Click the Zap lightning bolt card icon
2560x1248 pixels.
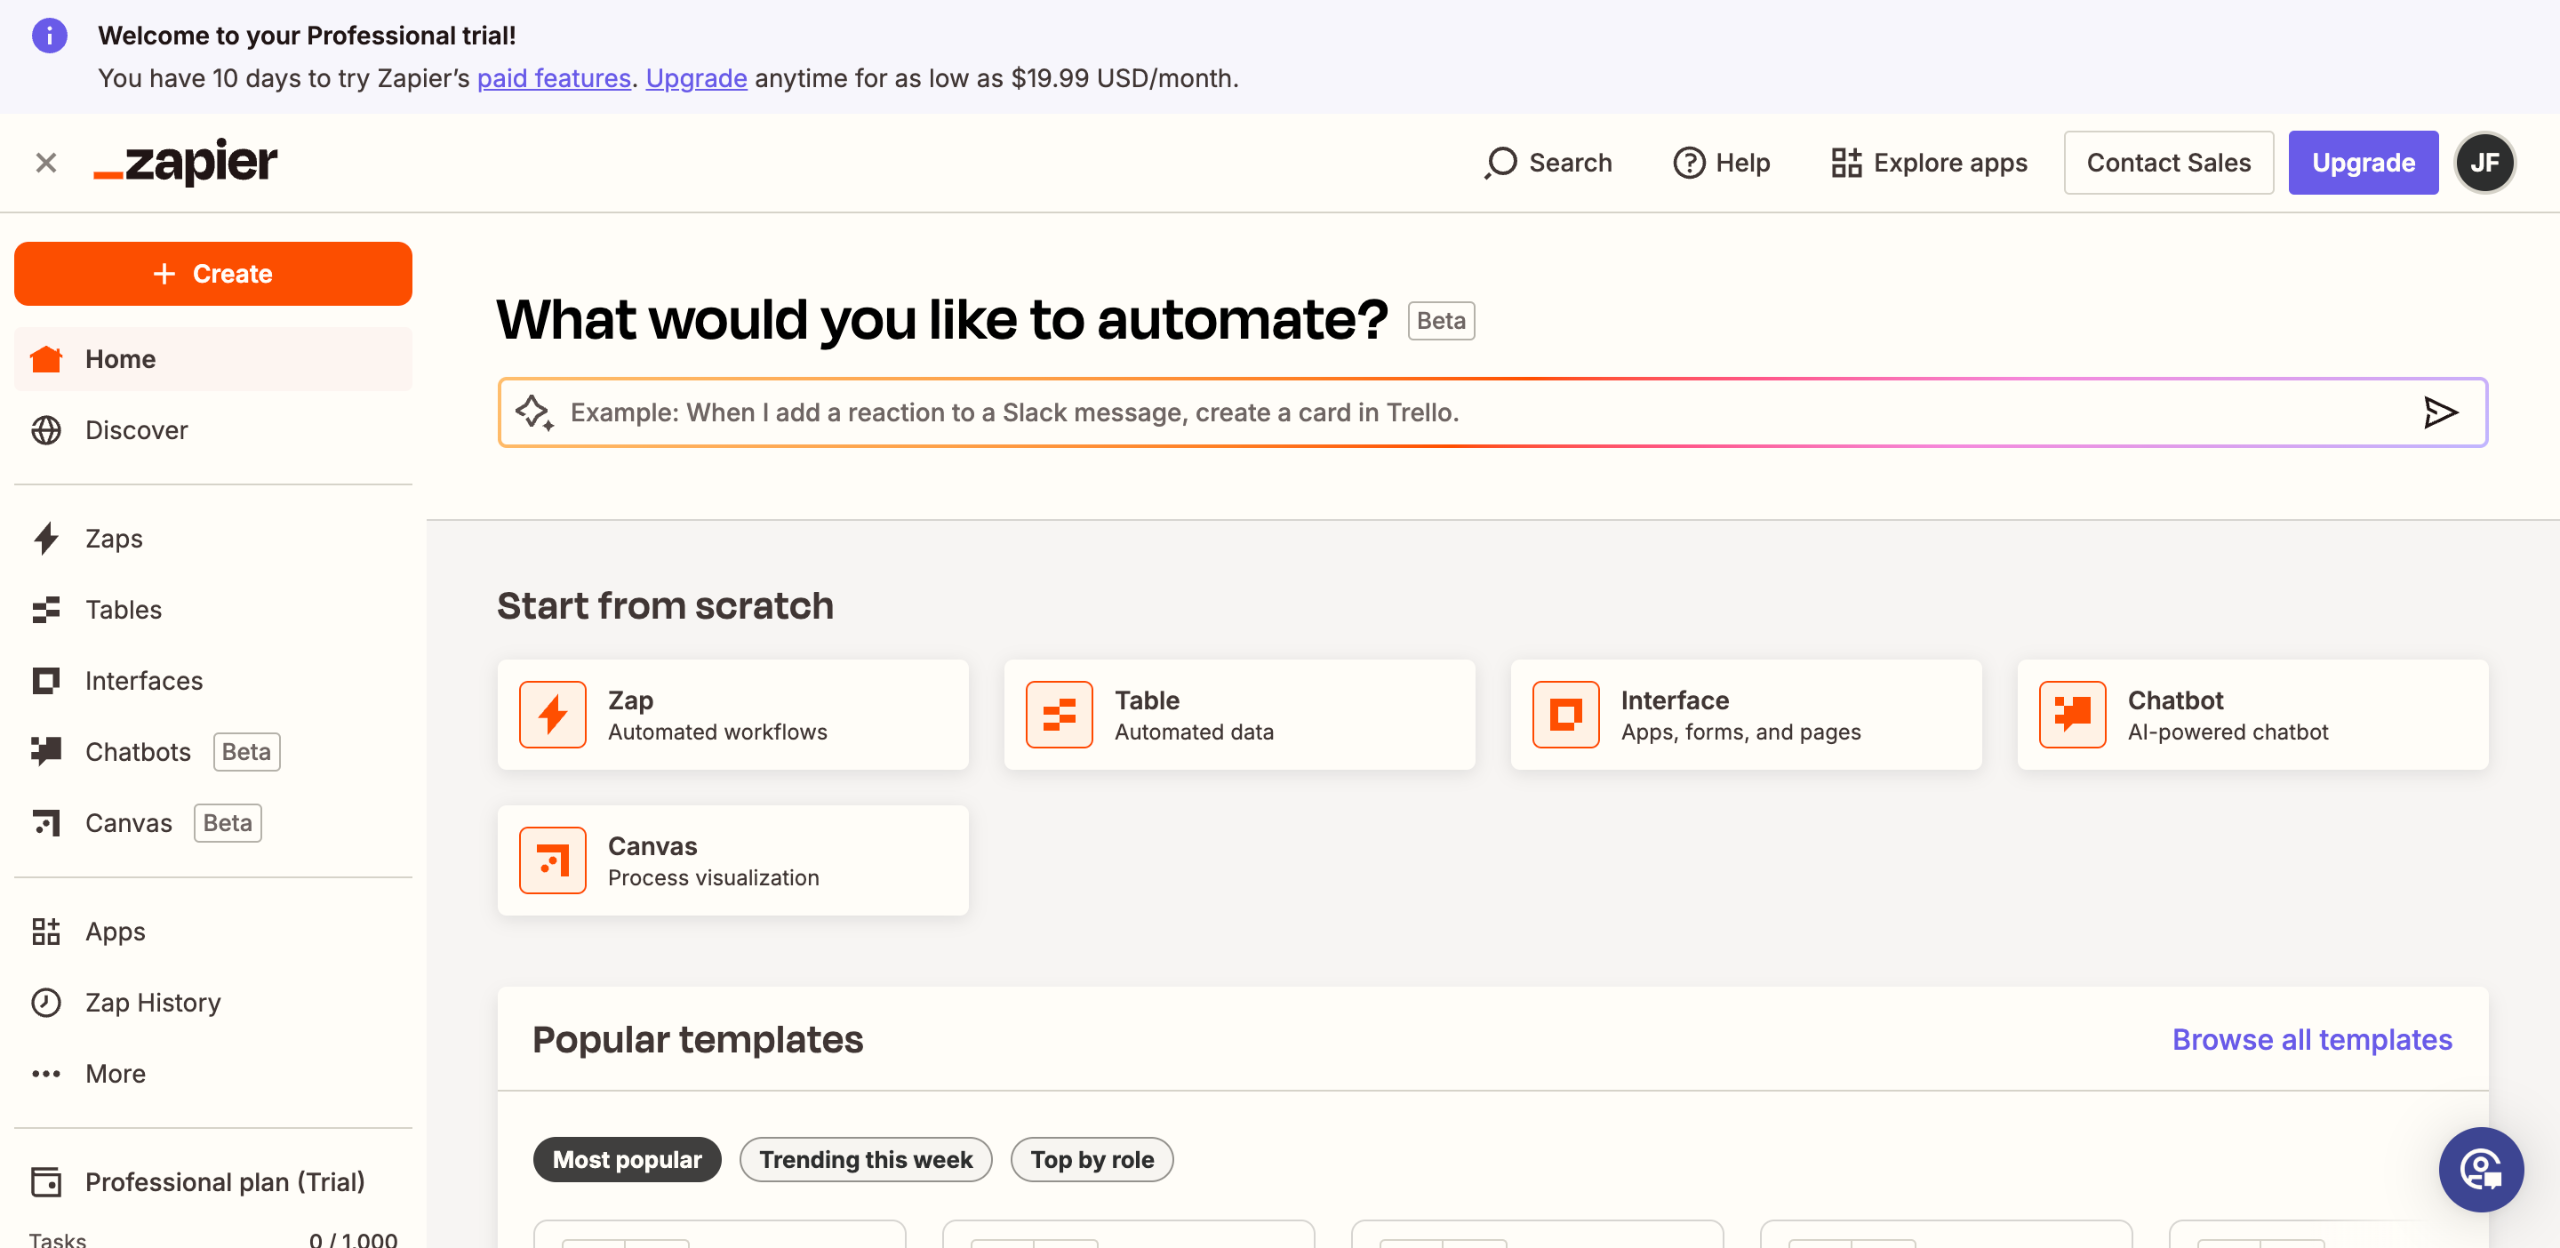click(x=552, y=715)
